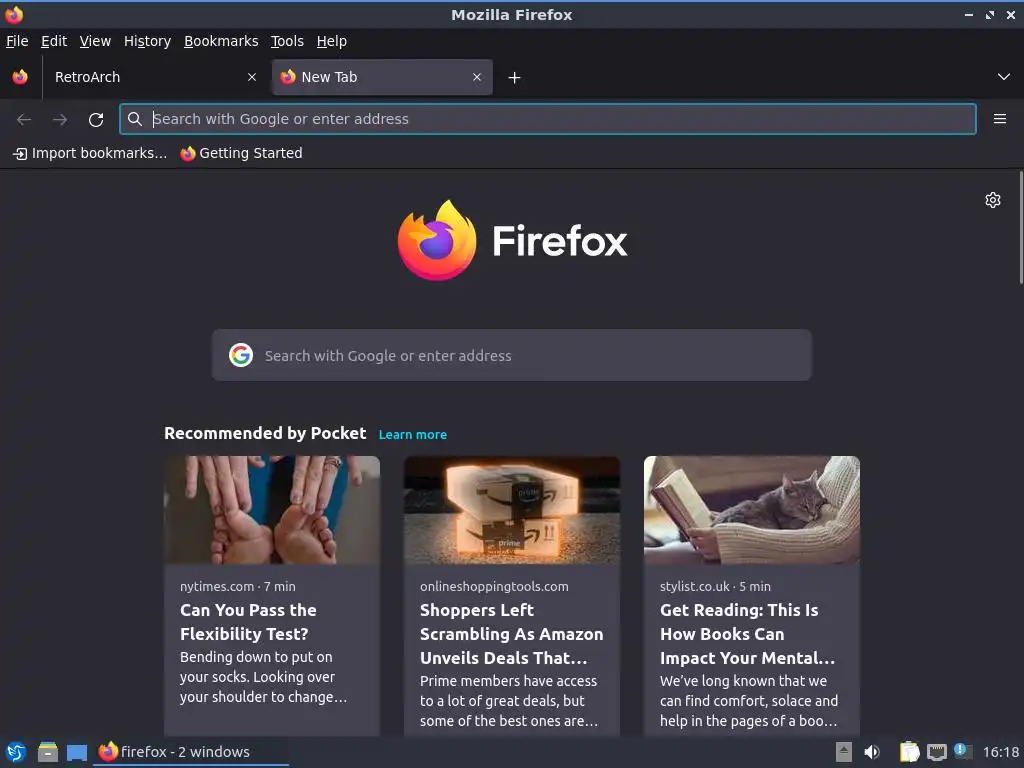Screen dimensions: 1024x768
Task: Click the 16:18 clock
Action: pyautogui.click(x=1000, y=752)
